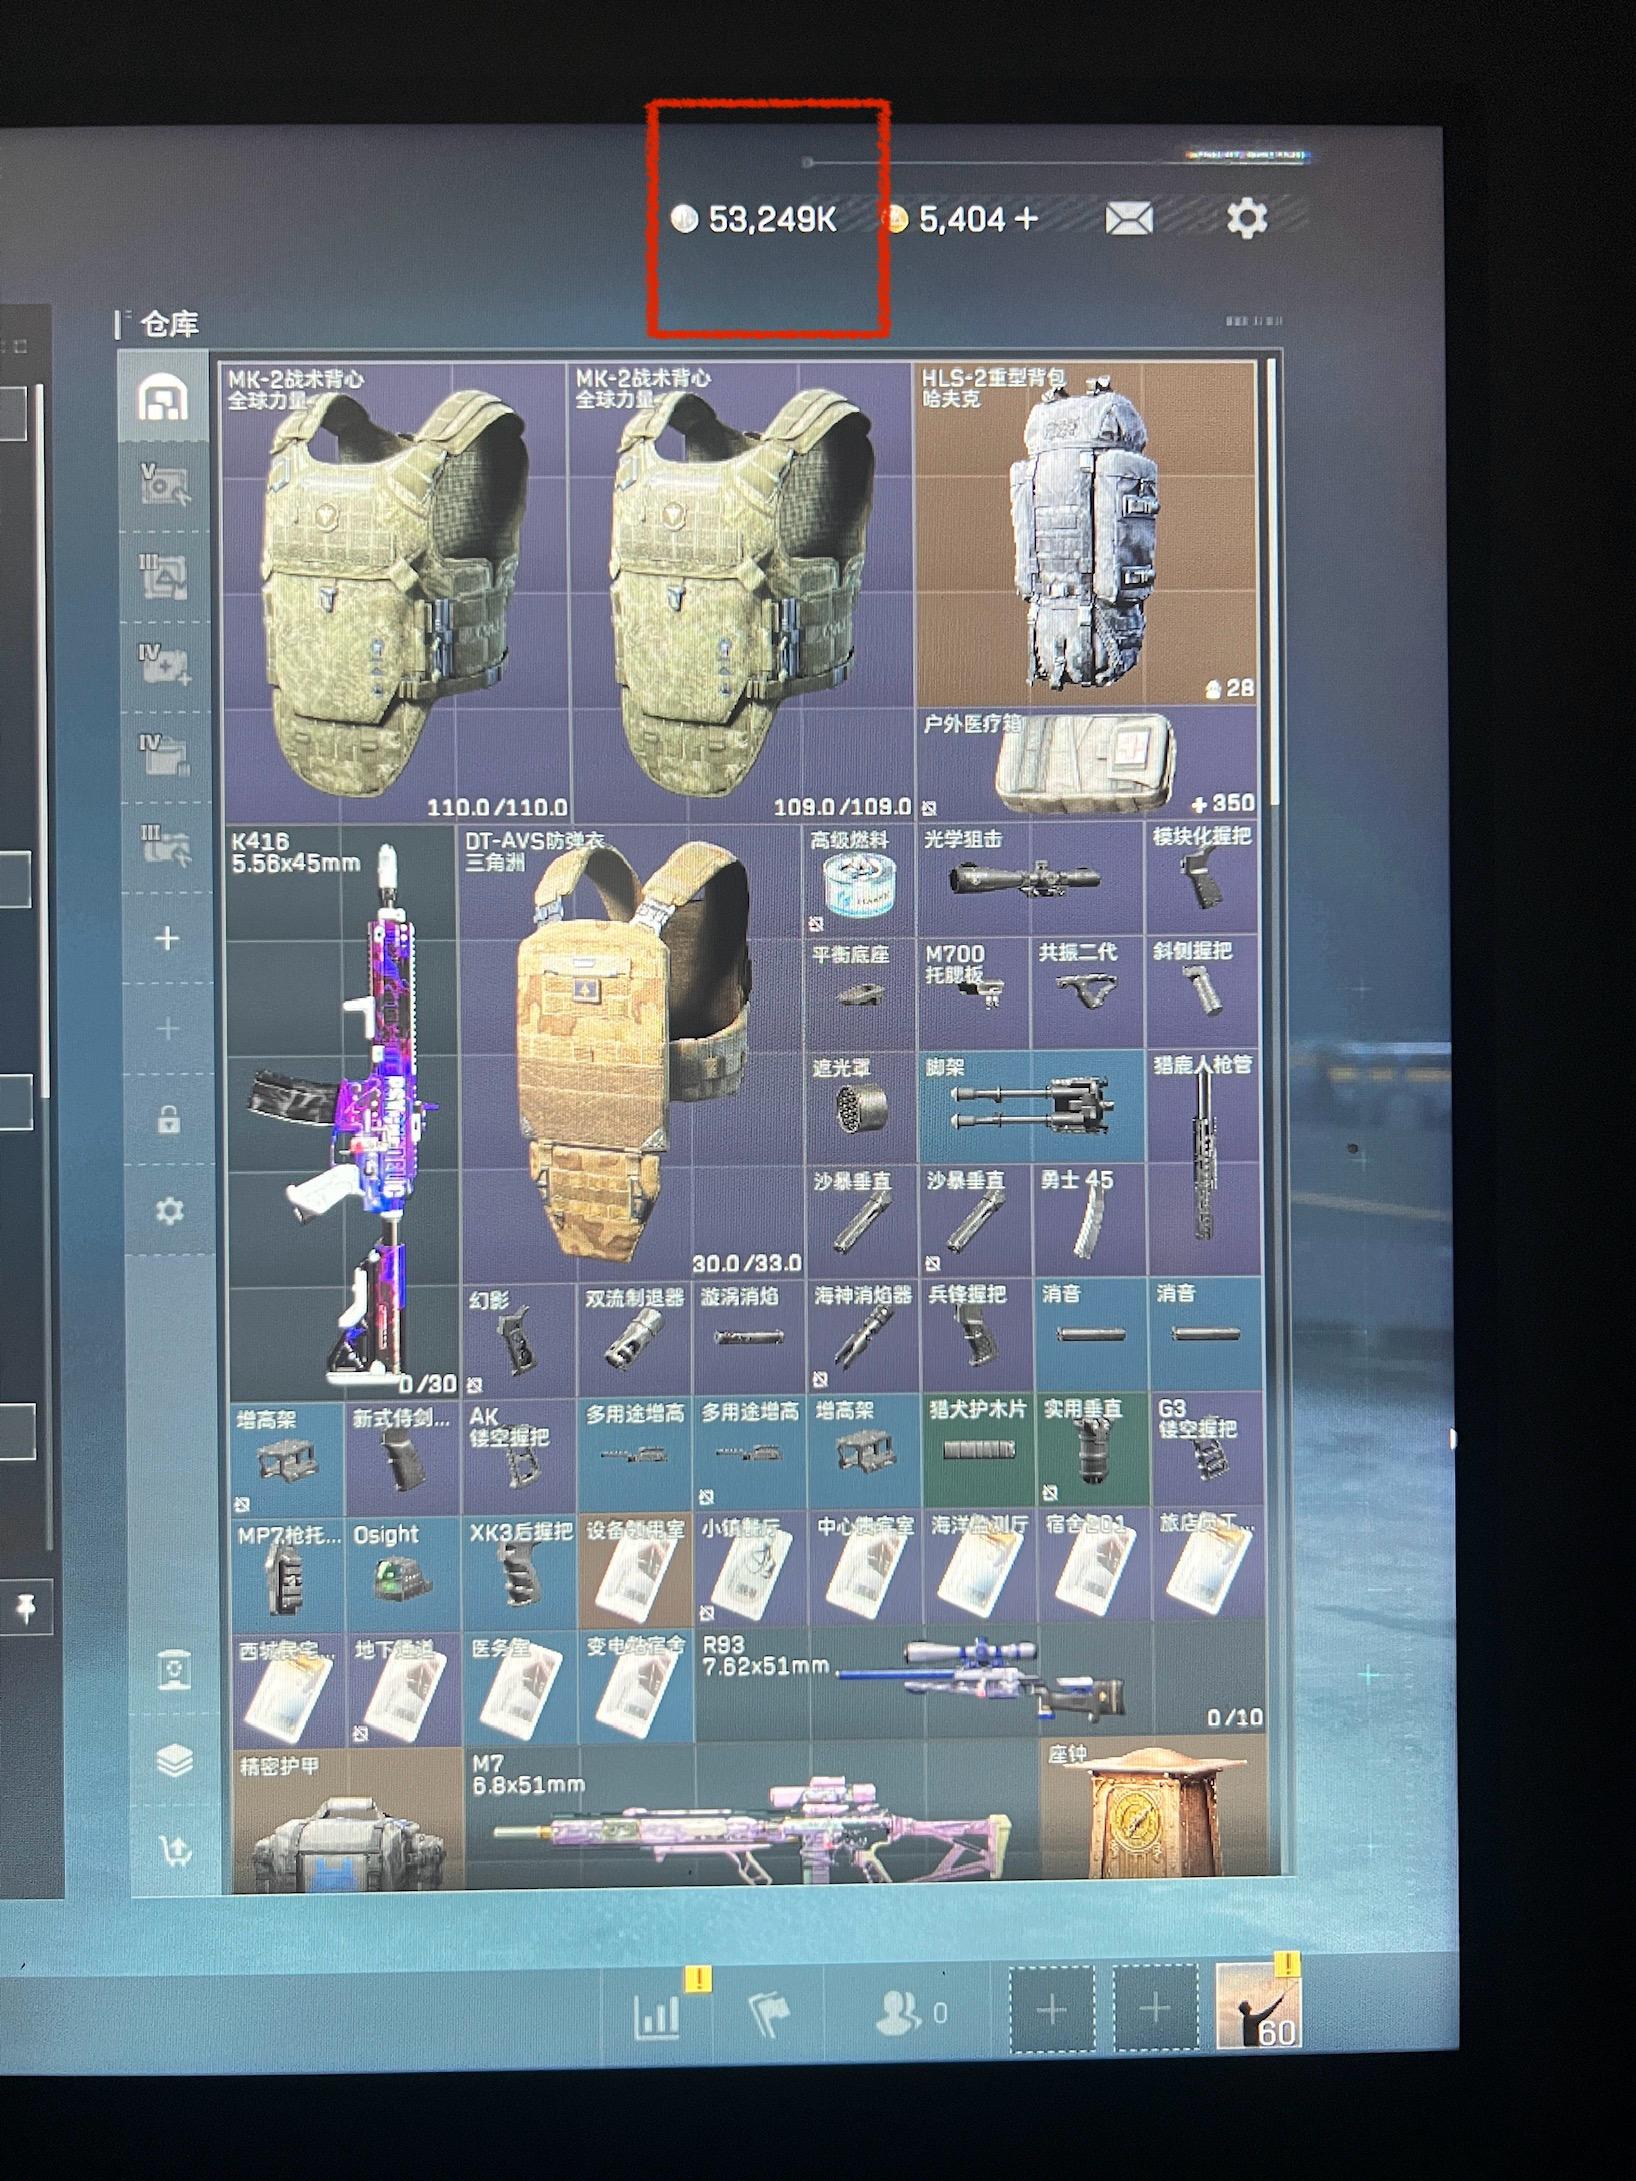
Task: Select the HLS-2重型背包 backpack
Action: pyautogui.click(x=1086, y=534)
